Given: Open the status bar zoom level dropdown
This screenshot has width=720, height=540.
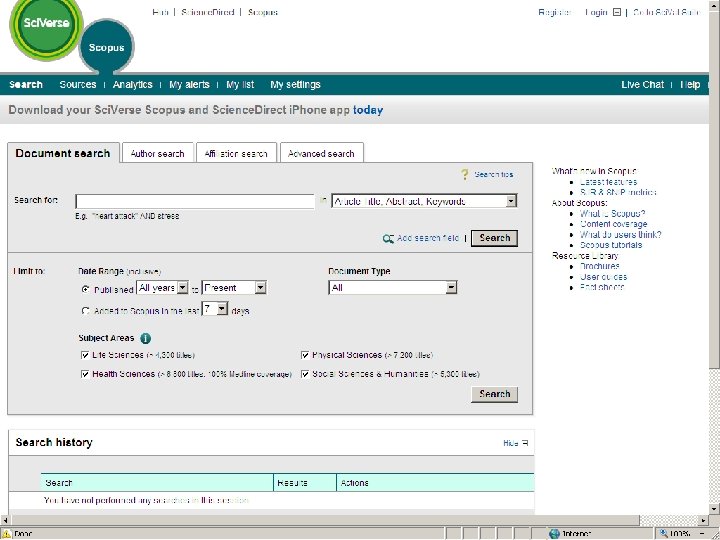Looking at the screenshot, I should [x=703, y=534].
